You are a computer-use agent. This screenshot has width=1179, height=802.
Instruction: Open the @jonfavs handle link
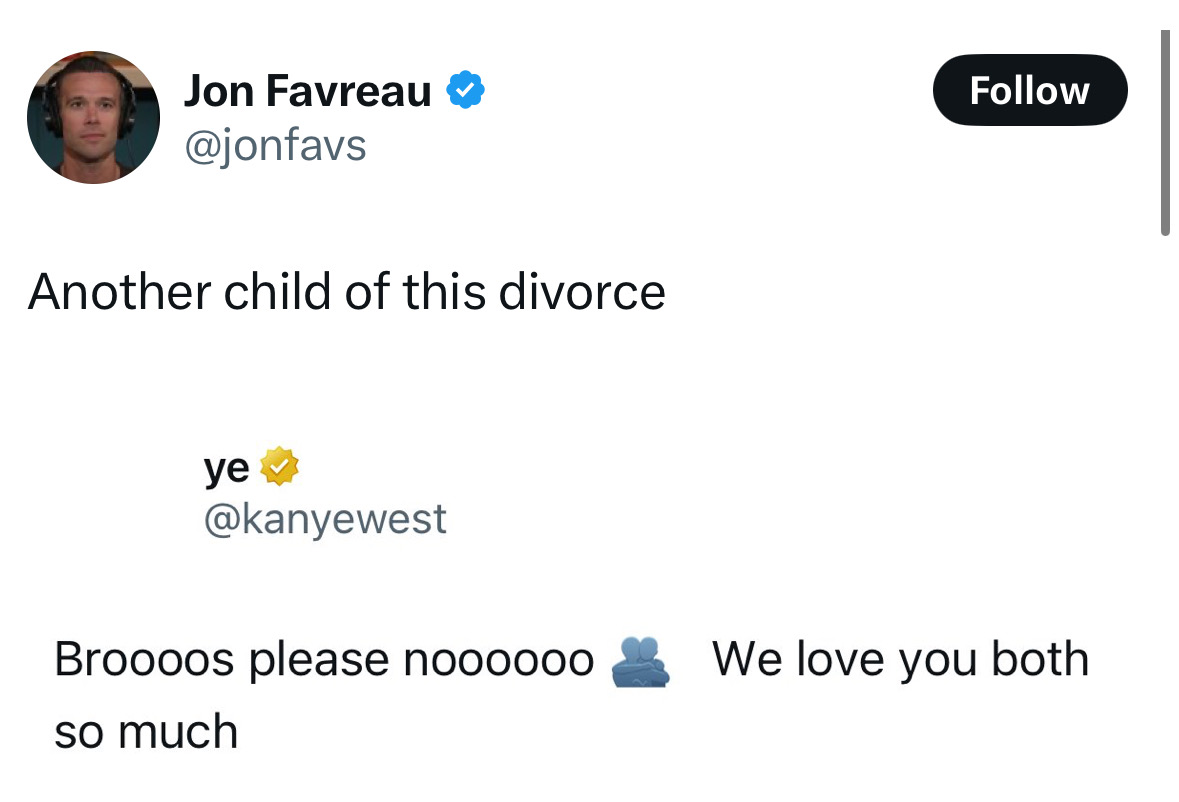point(275,145)
